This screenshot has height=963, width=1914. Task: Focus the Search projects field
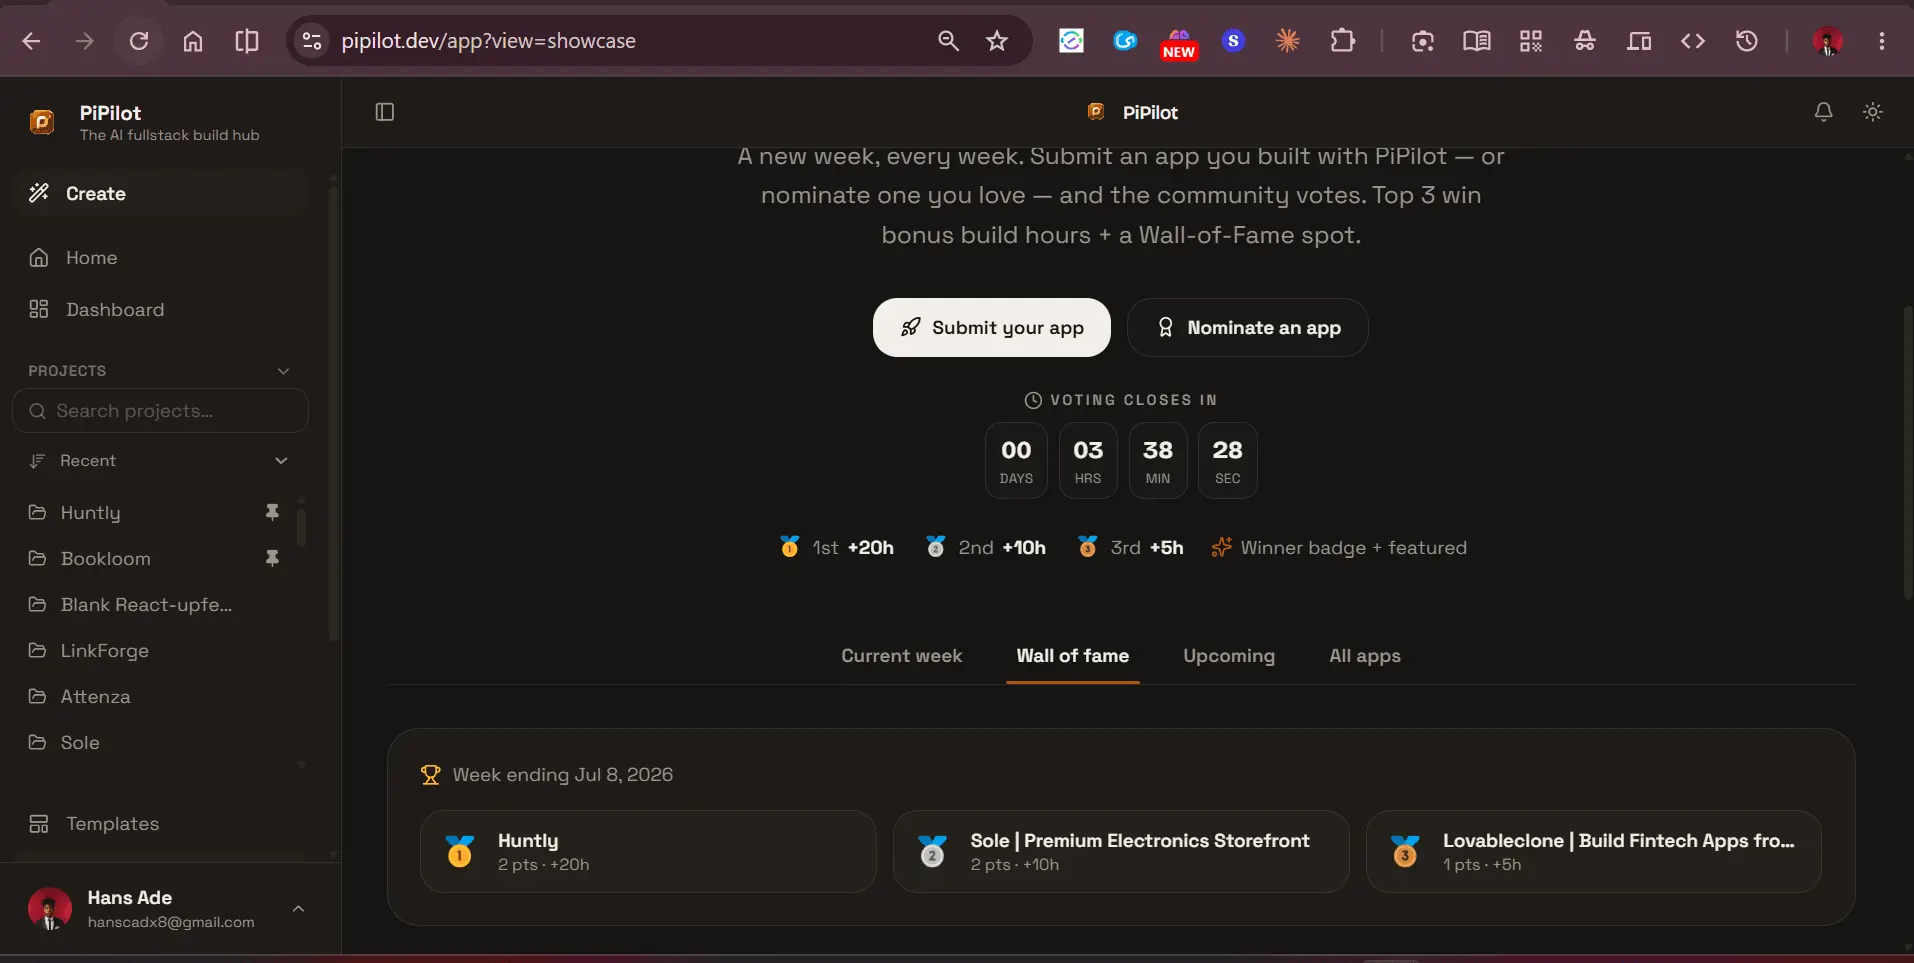(x=160, y=411)
